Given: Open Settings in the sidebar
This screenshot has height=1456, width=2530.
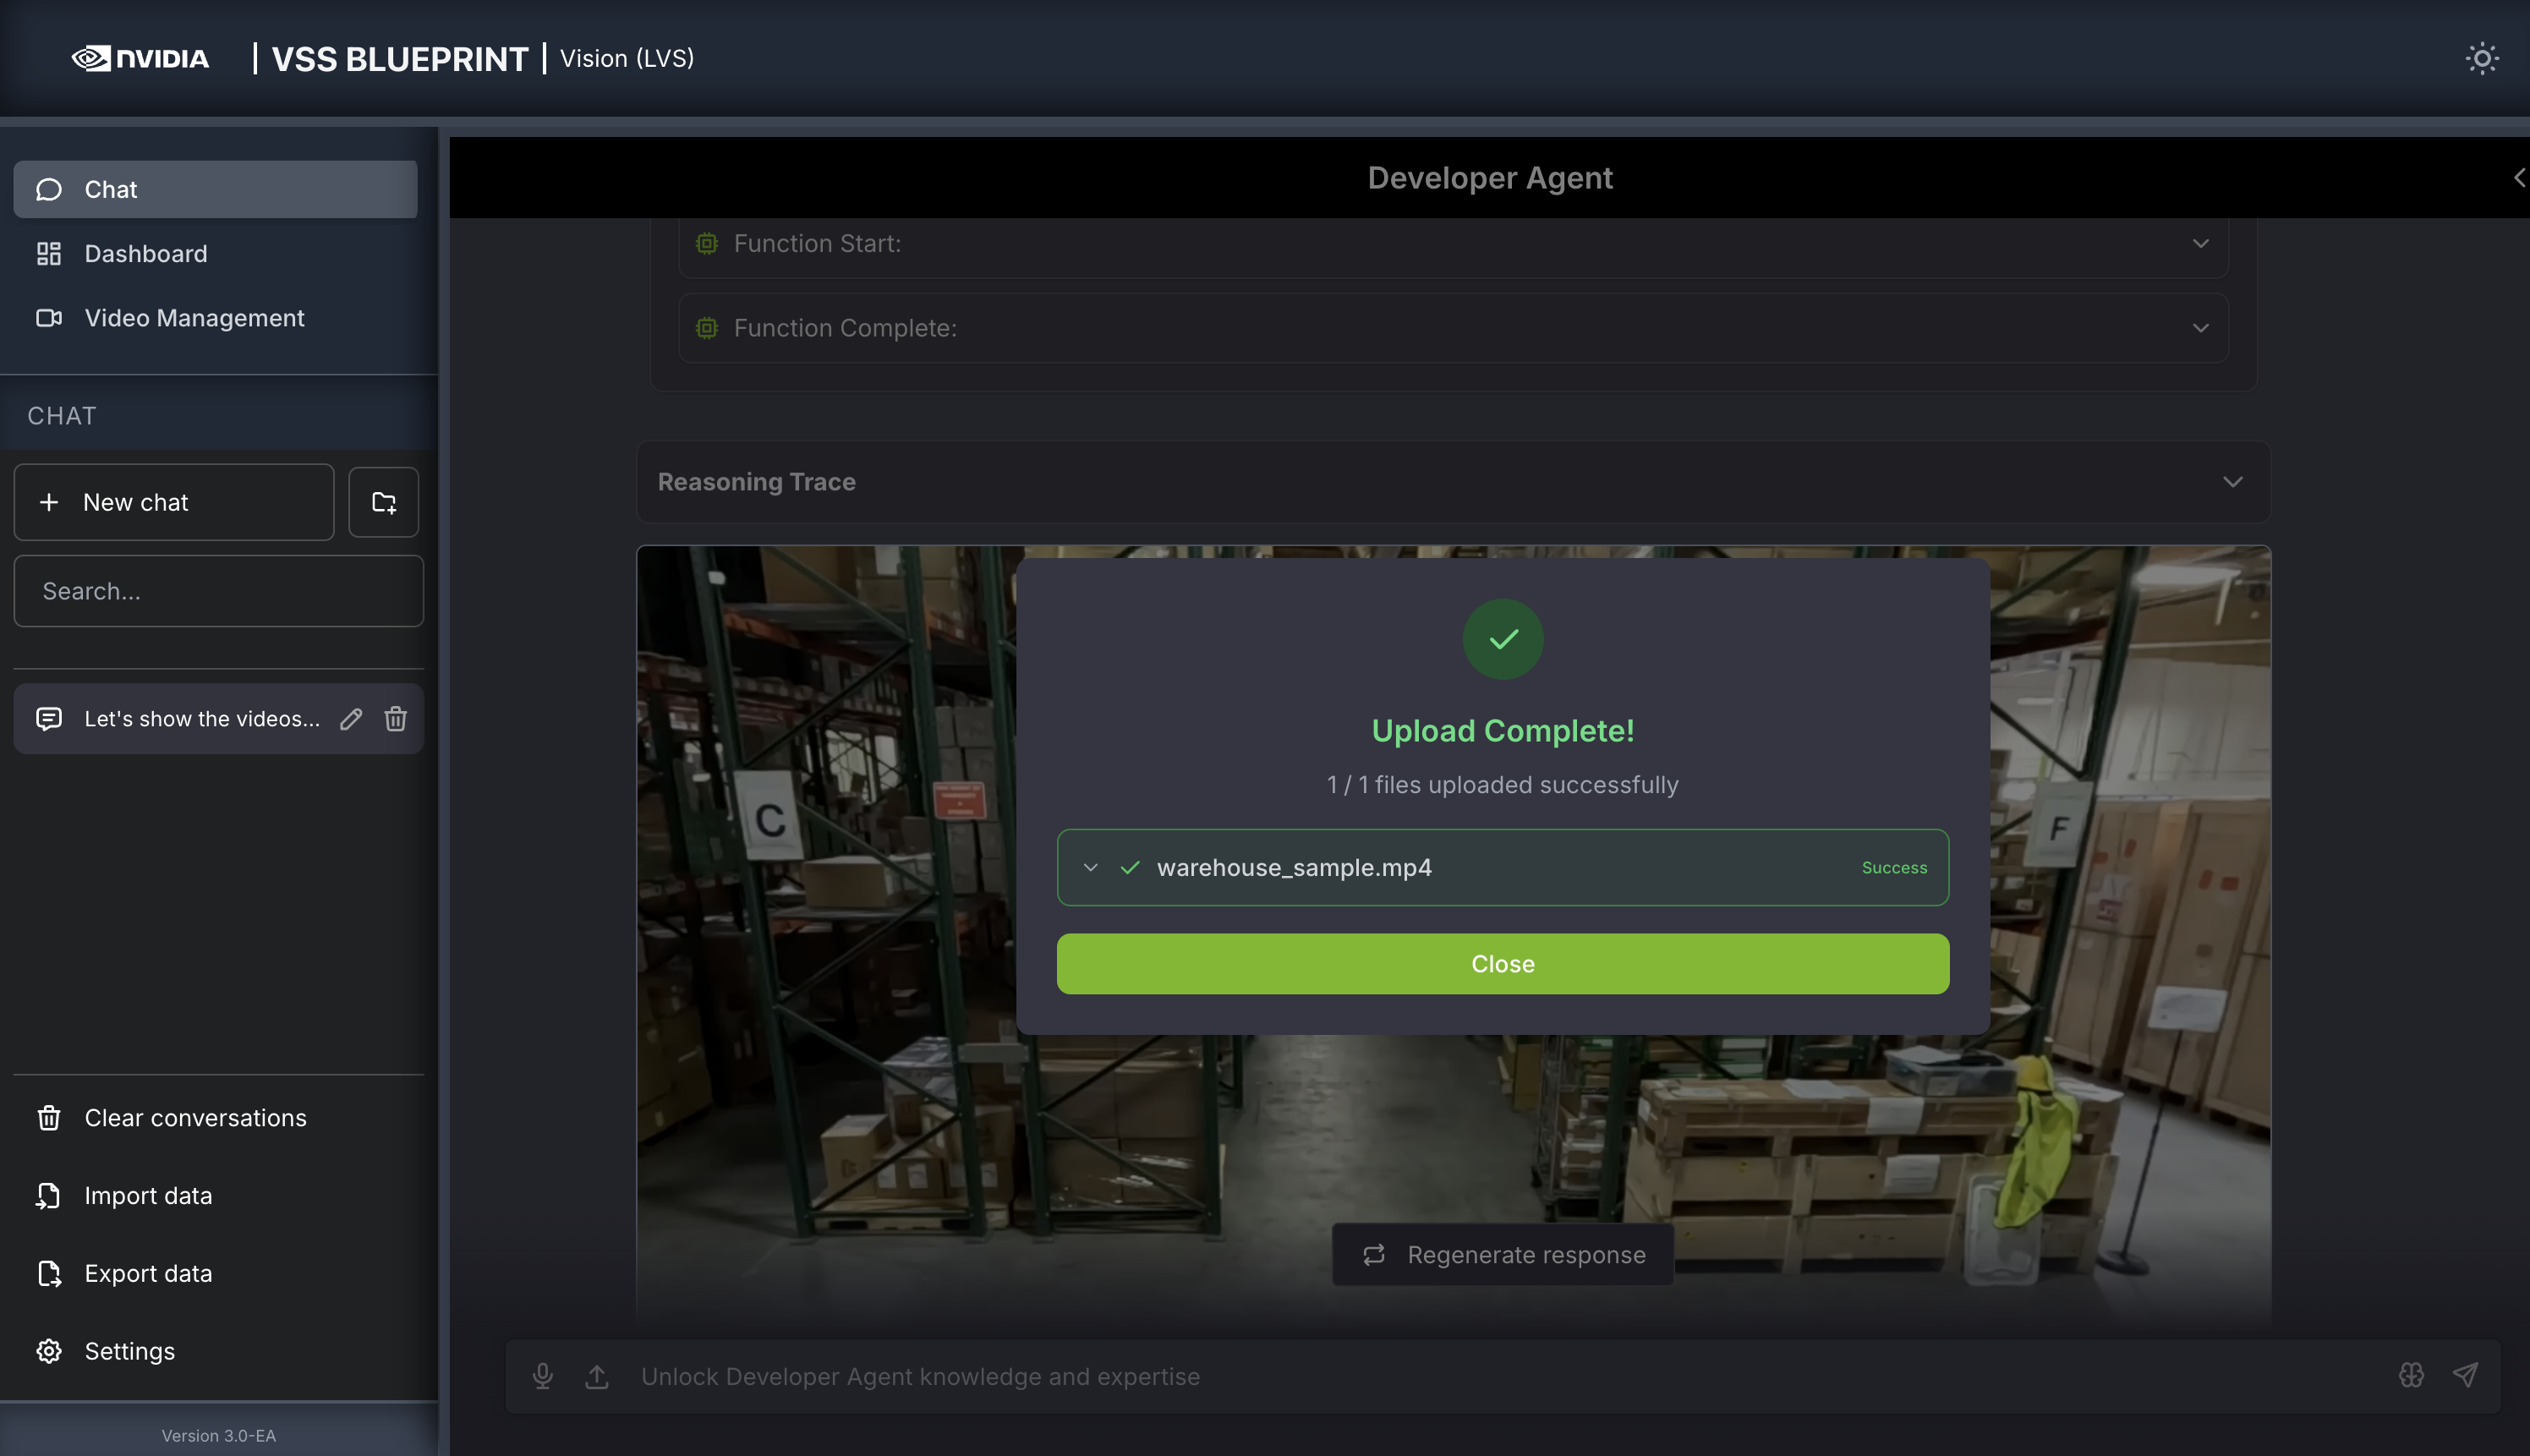Looking at the screenshot, I should click(129, 1351).
